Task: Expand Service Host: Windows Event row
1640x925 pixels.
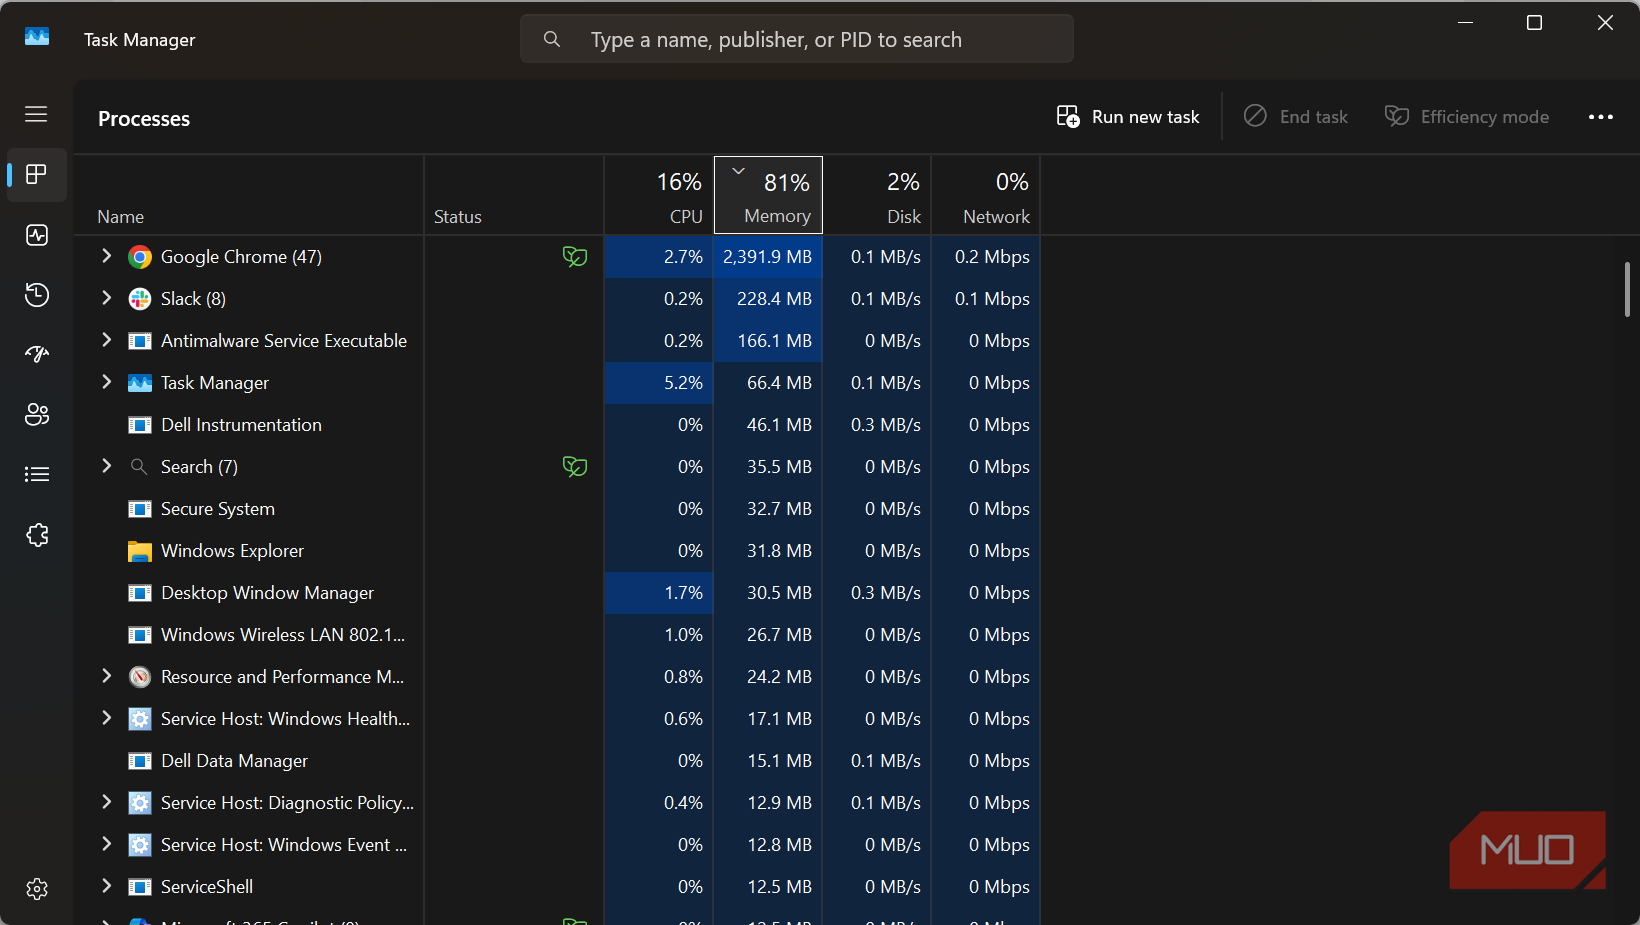Action: [x=106, y=844]
